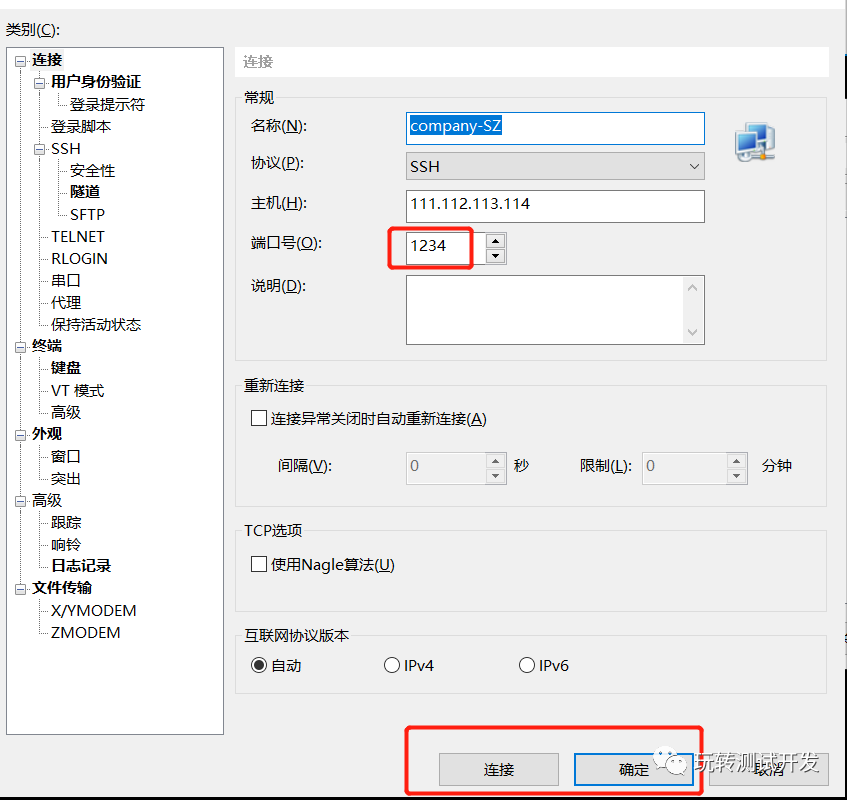Open the 日志记录 settings page
The width and height of the screenshot is (847, 800).
[x=80, y=565]
